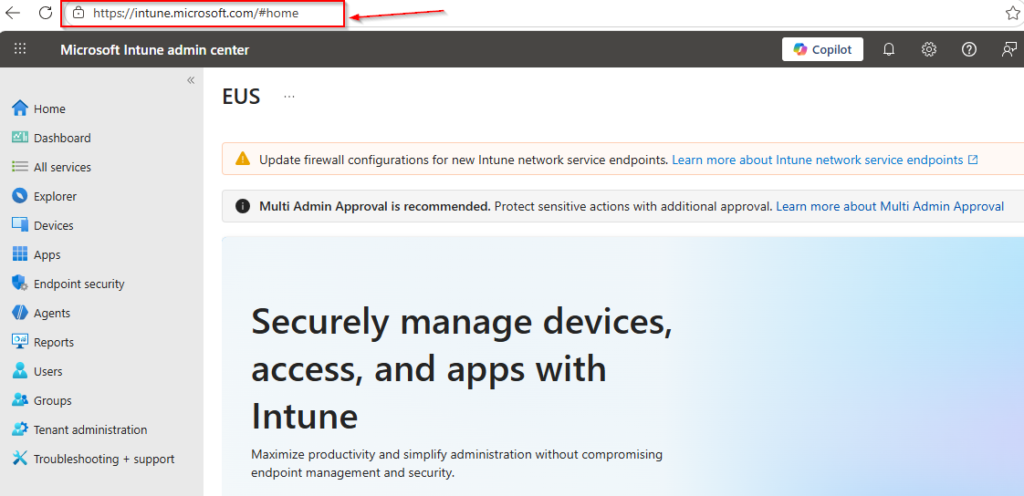The width and height of the screenshot is (1024, 496).
Task: Open the EUS ellipsis more menu
Action: [289, 97]
